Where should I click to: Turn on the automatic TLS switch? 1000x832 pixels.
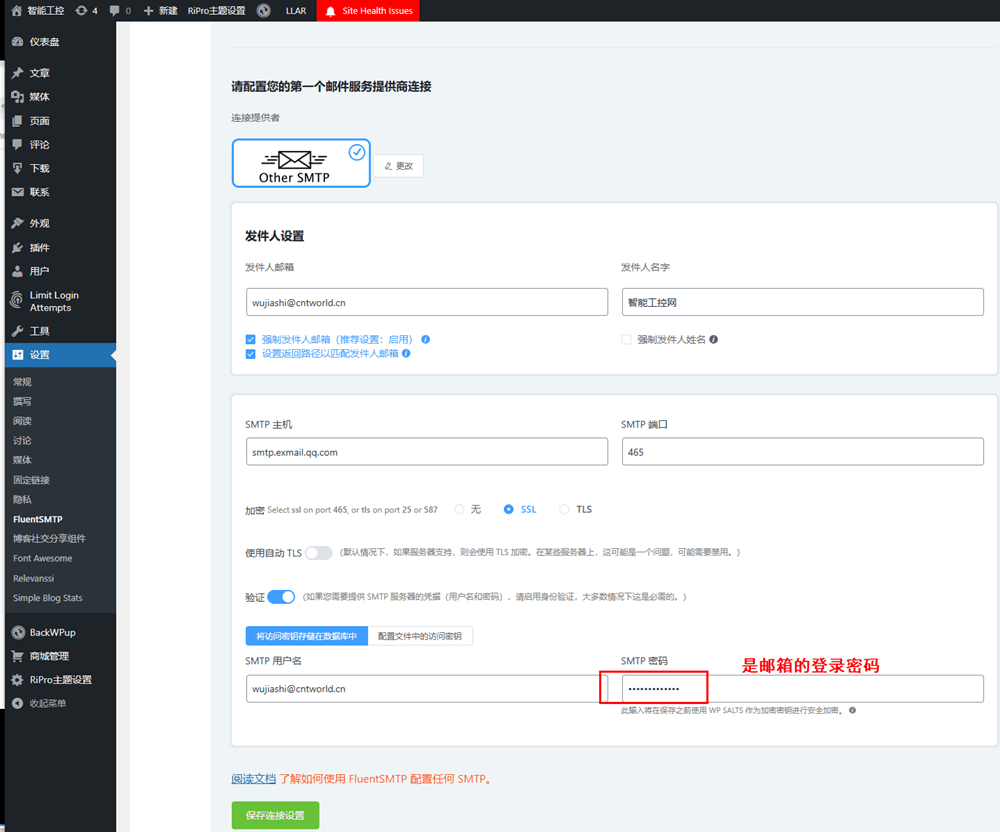[318, 553]
